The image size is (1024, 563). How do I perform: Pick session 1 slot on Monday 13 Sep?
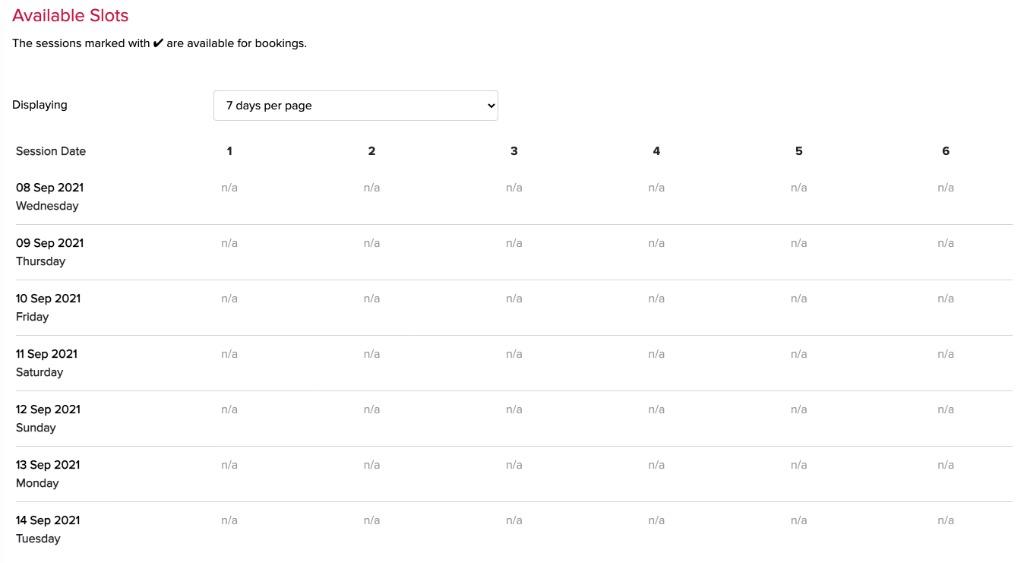[x=229, y=465]
